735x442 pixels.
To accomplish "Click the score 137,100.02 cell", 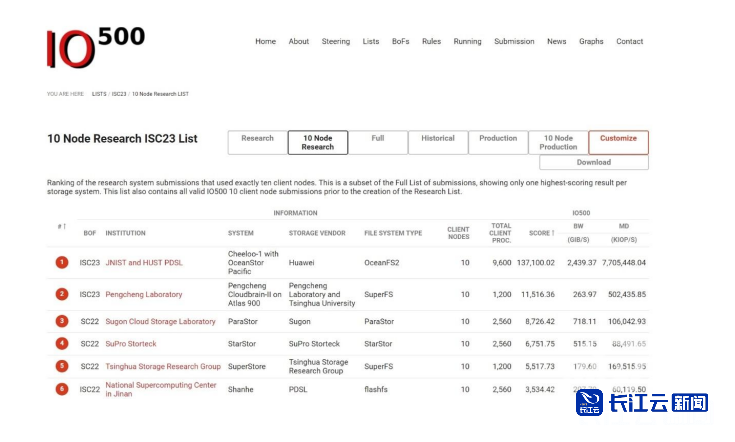I will (x=536, y=262).
